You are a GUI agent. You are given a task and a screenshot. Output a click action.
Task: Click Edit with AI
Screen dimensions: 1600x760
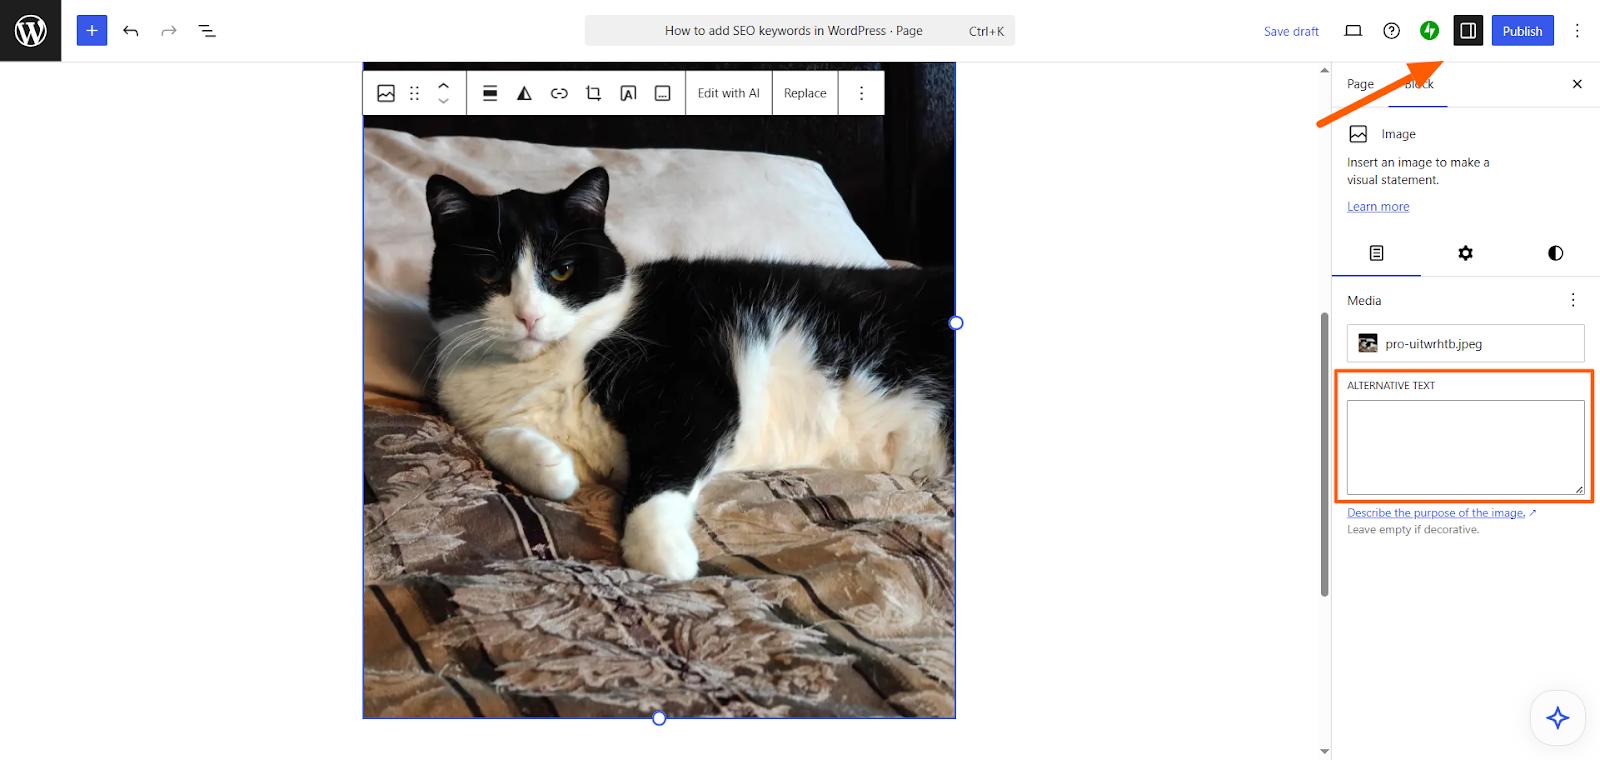(729, 93)
